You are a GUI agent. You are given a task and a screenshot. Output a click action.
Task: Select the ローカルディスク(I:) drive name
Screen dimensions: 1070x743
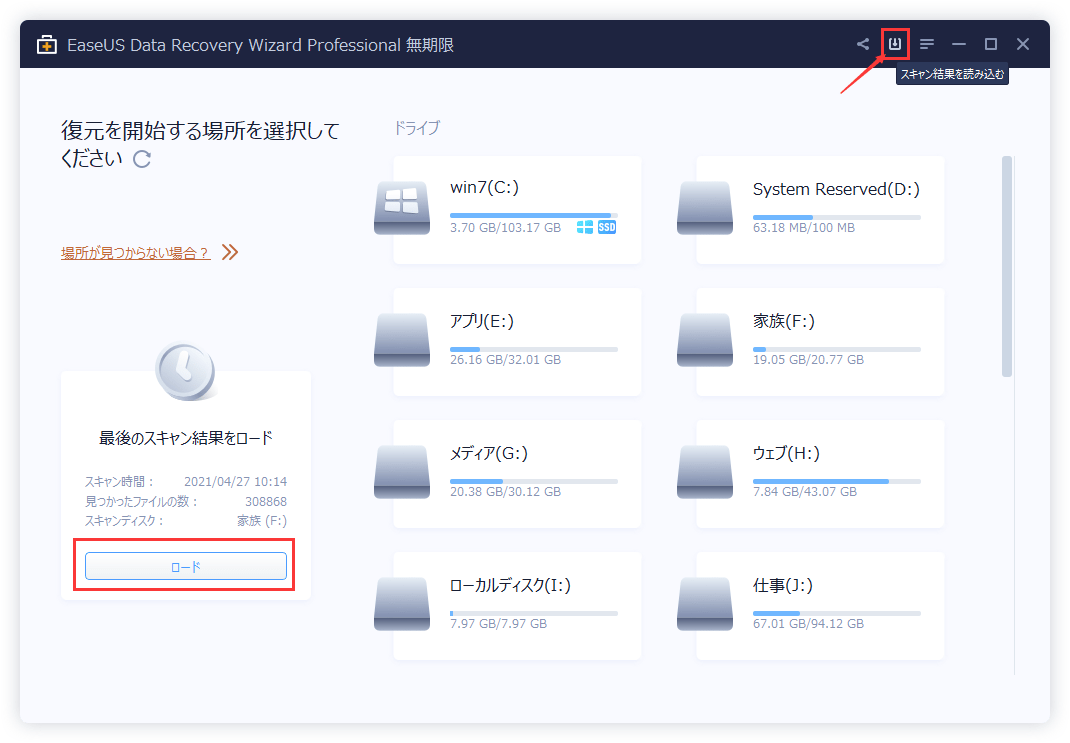pos(510,585)
